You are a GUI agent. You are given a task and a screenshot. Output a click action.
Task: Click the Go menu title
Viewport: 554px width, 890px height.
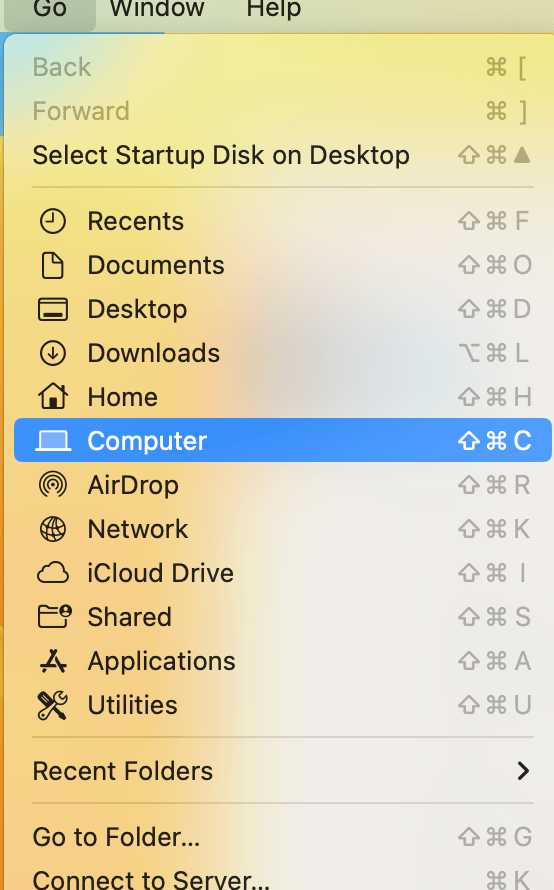click(x=50, y=9)
